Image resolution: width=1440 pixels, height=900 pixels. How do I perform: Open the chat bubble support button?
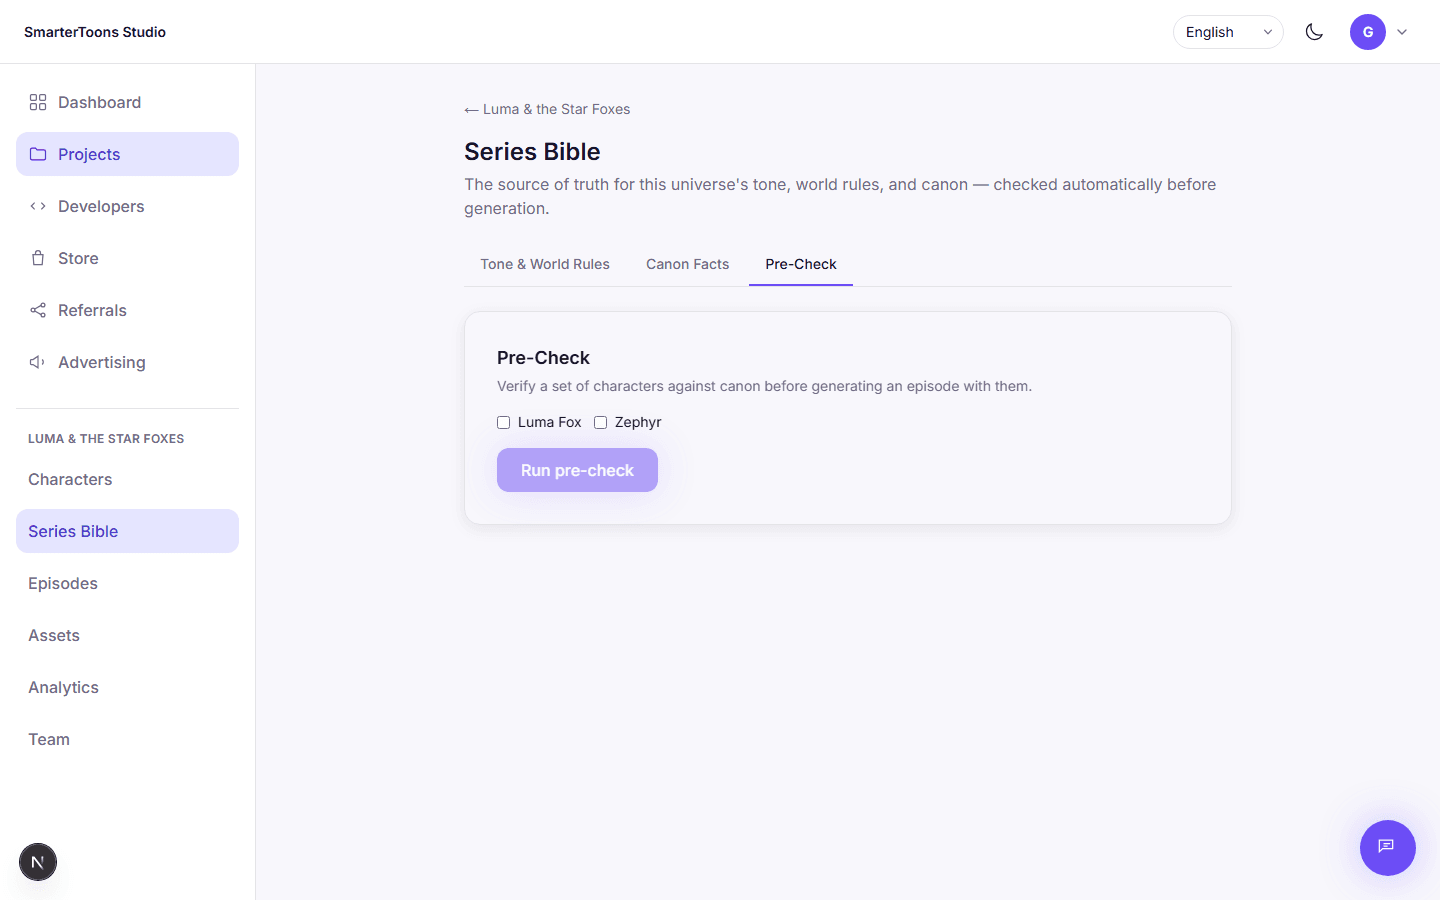pyautogui.click(x=1387, y=847)
